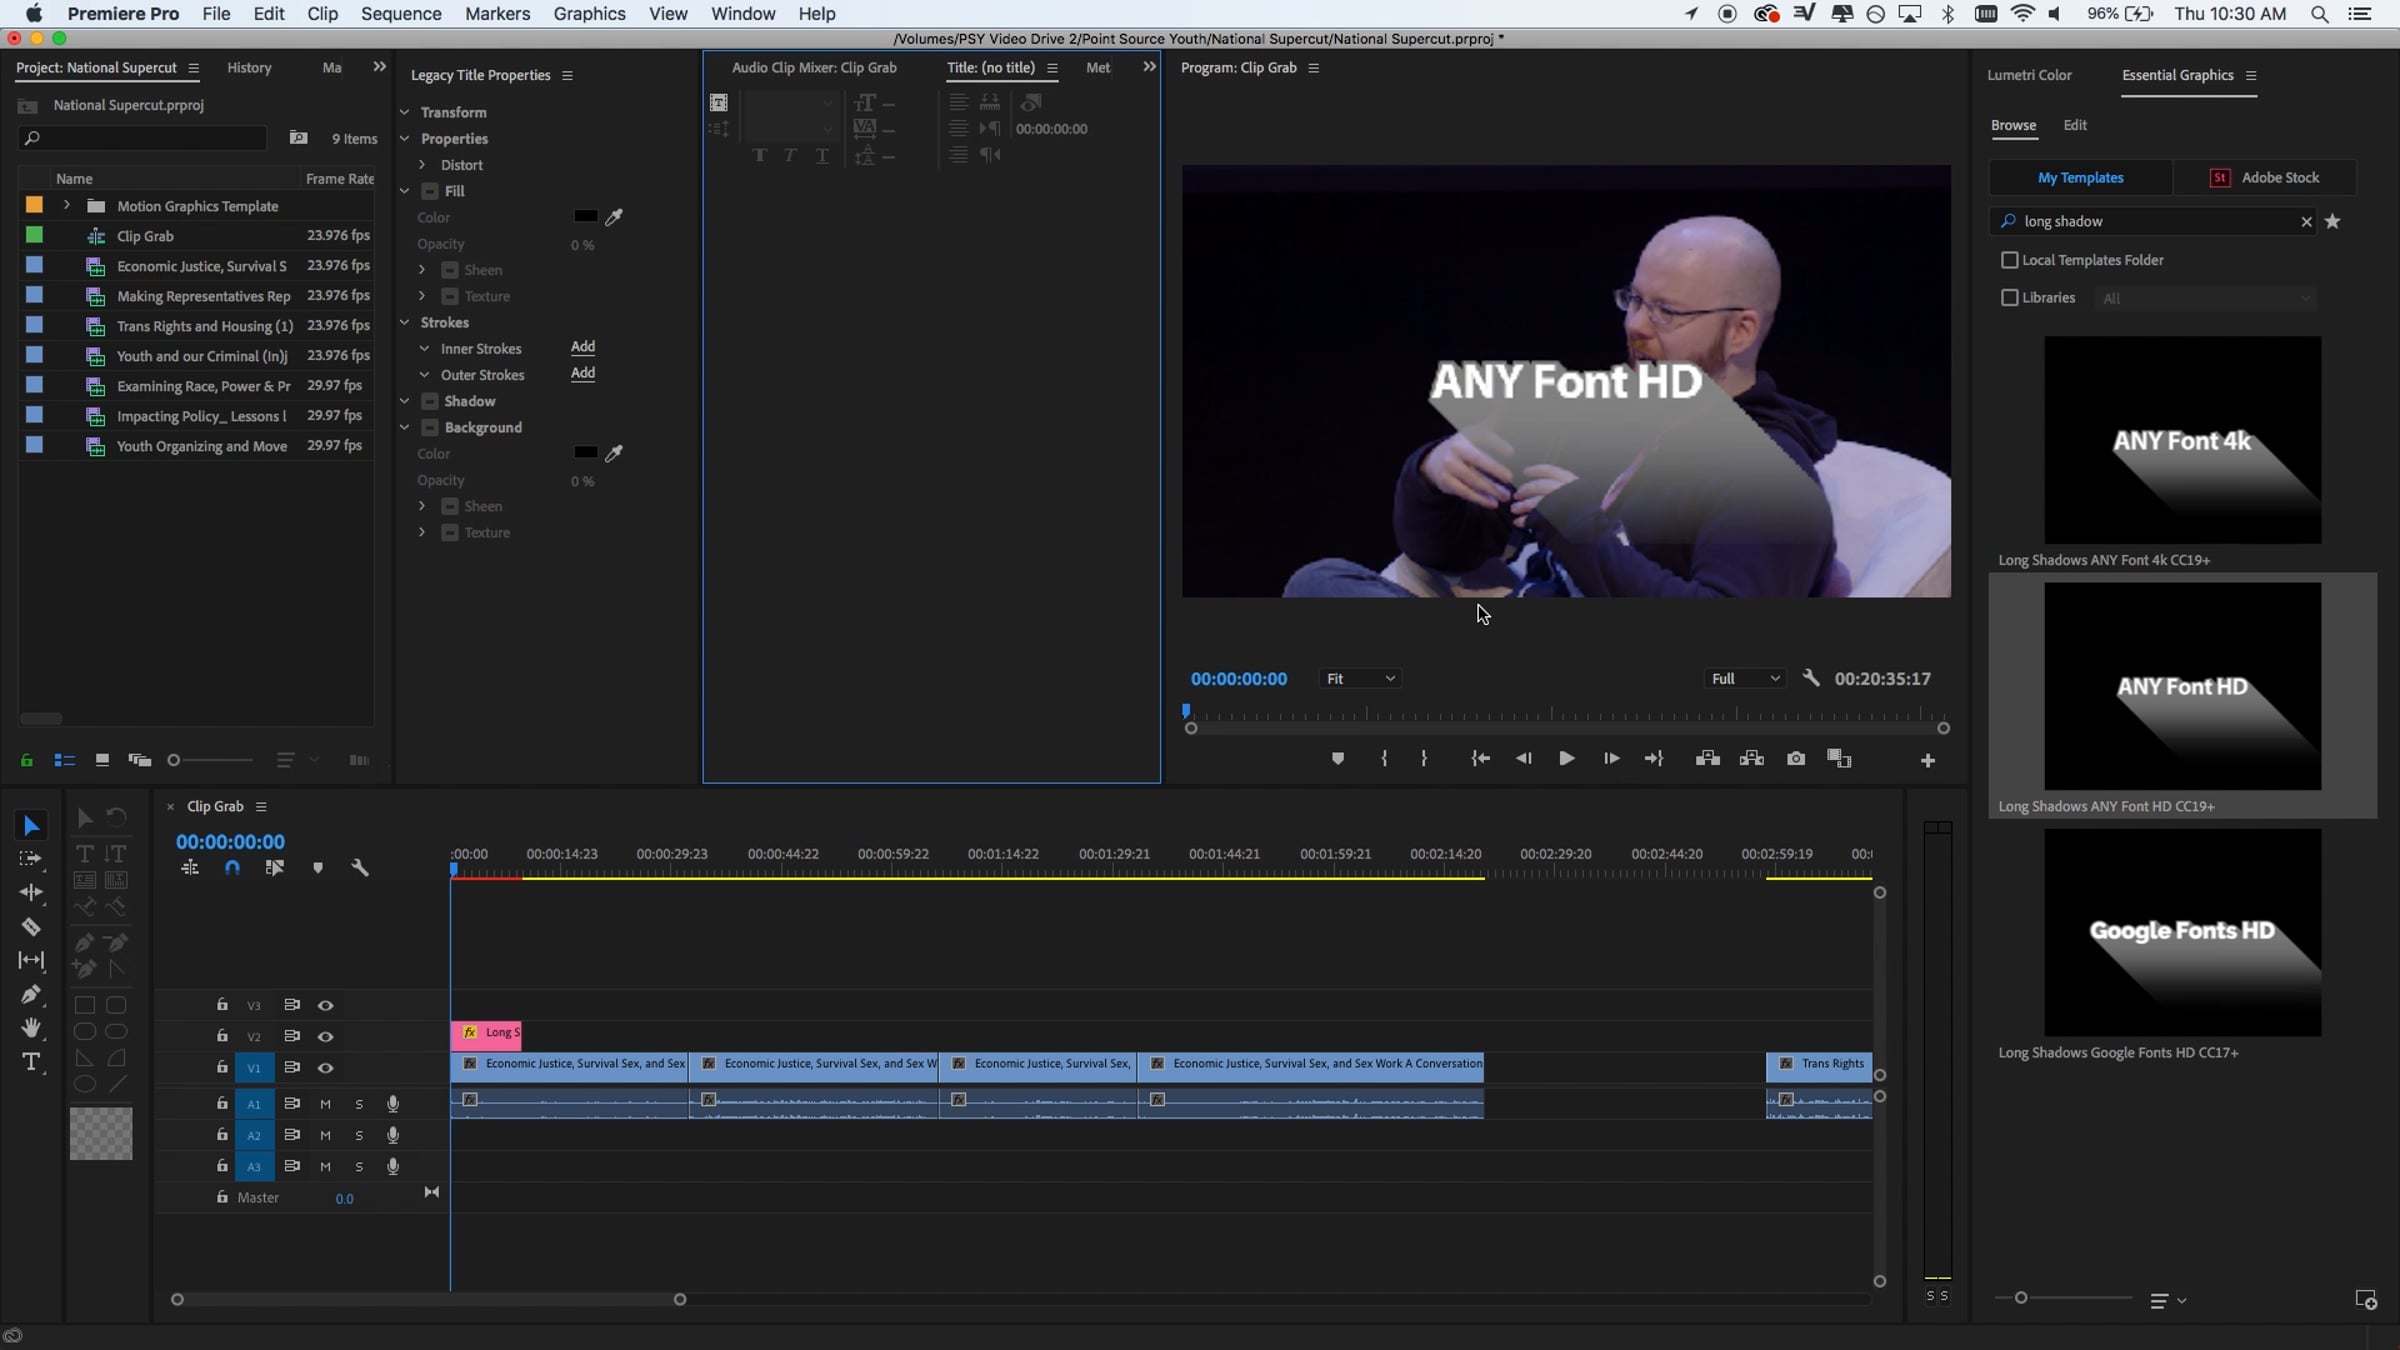Toggle Snap magnet icon in timeline
This screenshot has width=2400, height=1350.
[232, 868]
